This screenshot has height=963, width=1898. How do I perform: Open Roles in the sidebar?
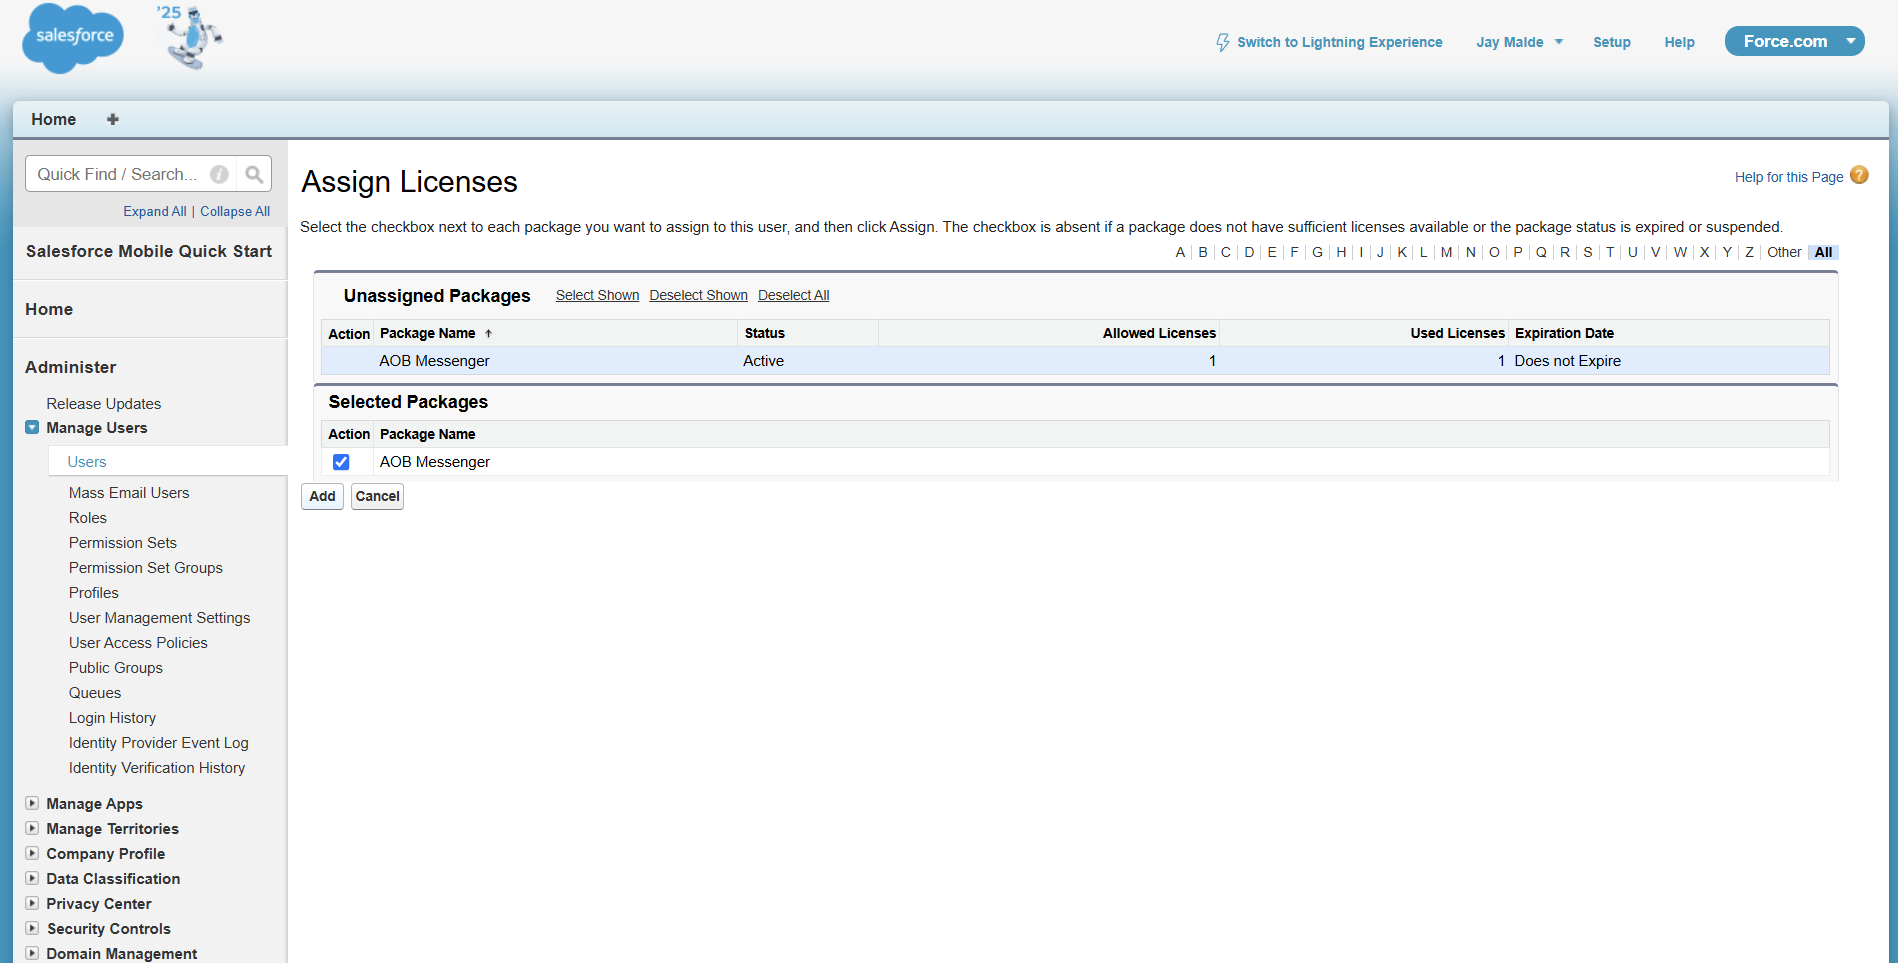pos(88,517)
